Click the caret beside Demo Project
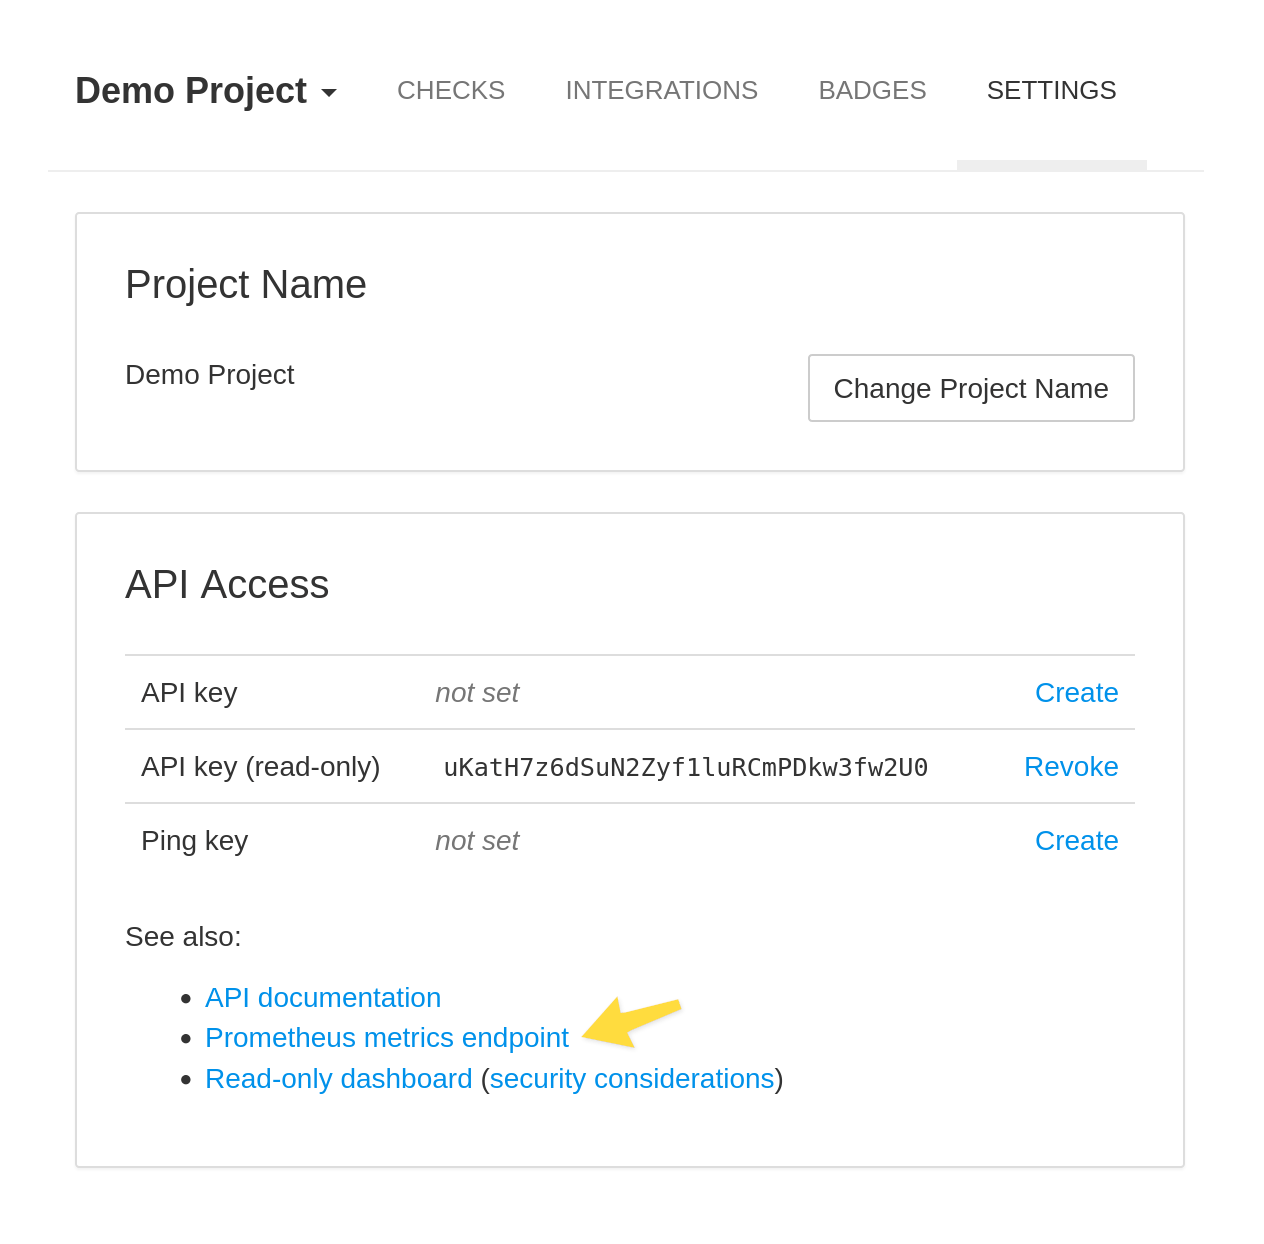1264x1244 pixels. pos(329,92)
